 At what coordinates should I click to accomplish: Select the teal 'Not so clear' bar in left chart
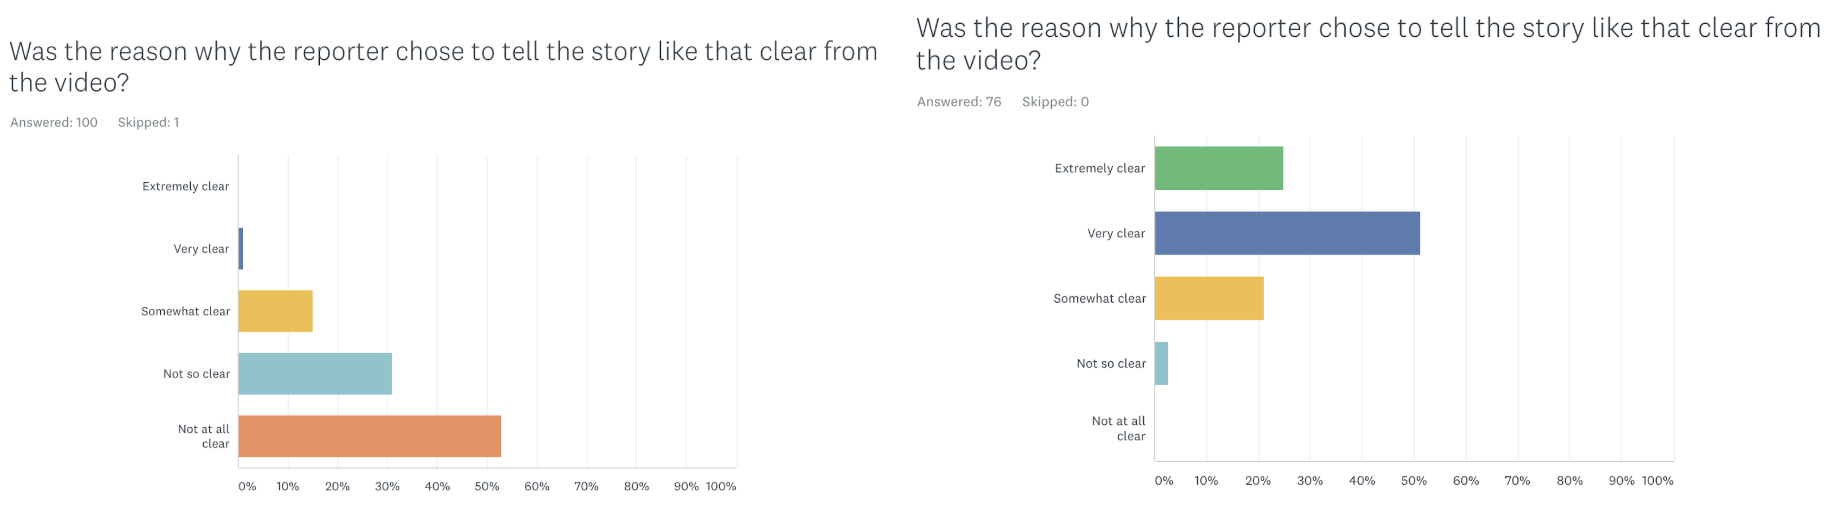coord(315,374)
